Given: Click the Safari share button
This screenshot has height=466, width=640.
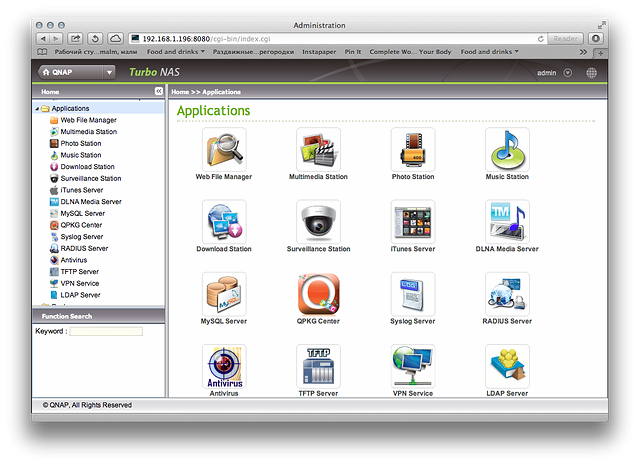Looking at the screenshot, I should point(75,38).
